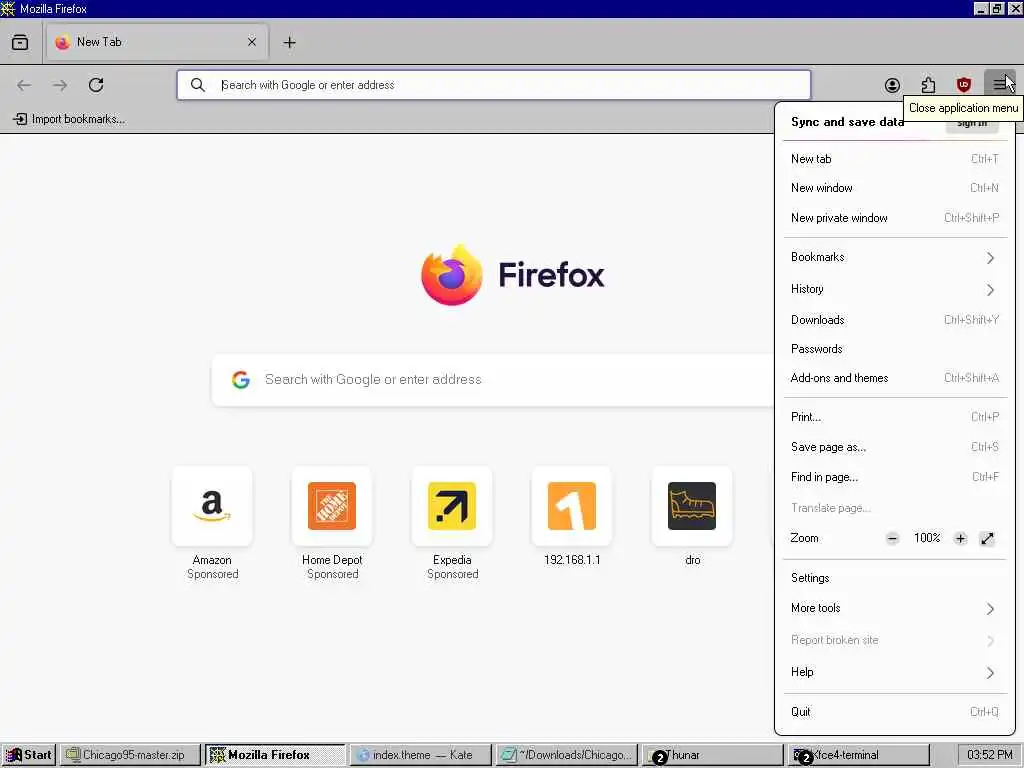Click the Firefox logo on the page
The width and height of the screenshot is (1024, 768).
(x=452, y=275)
